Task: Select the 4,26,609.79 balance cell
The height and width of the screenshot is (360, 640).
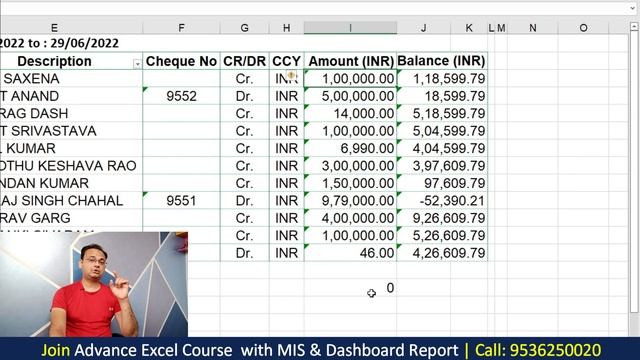Action: [442, 253]
